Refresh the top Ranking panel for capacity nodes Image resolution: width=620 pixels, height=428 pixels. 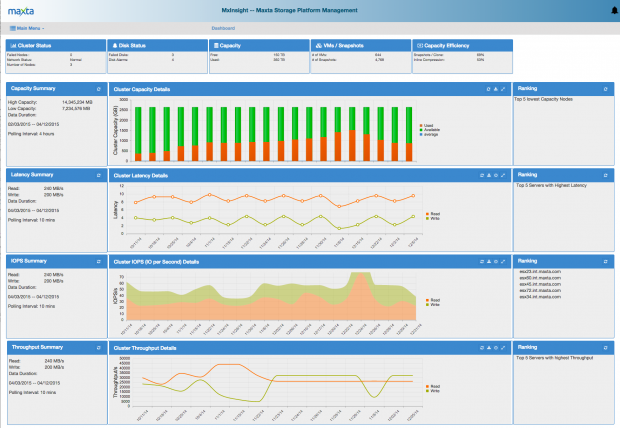tap(608, 89)
